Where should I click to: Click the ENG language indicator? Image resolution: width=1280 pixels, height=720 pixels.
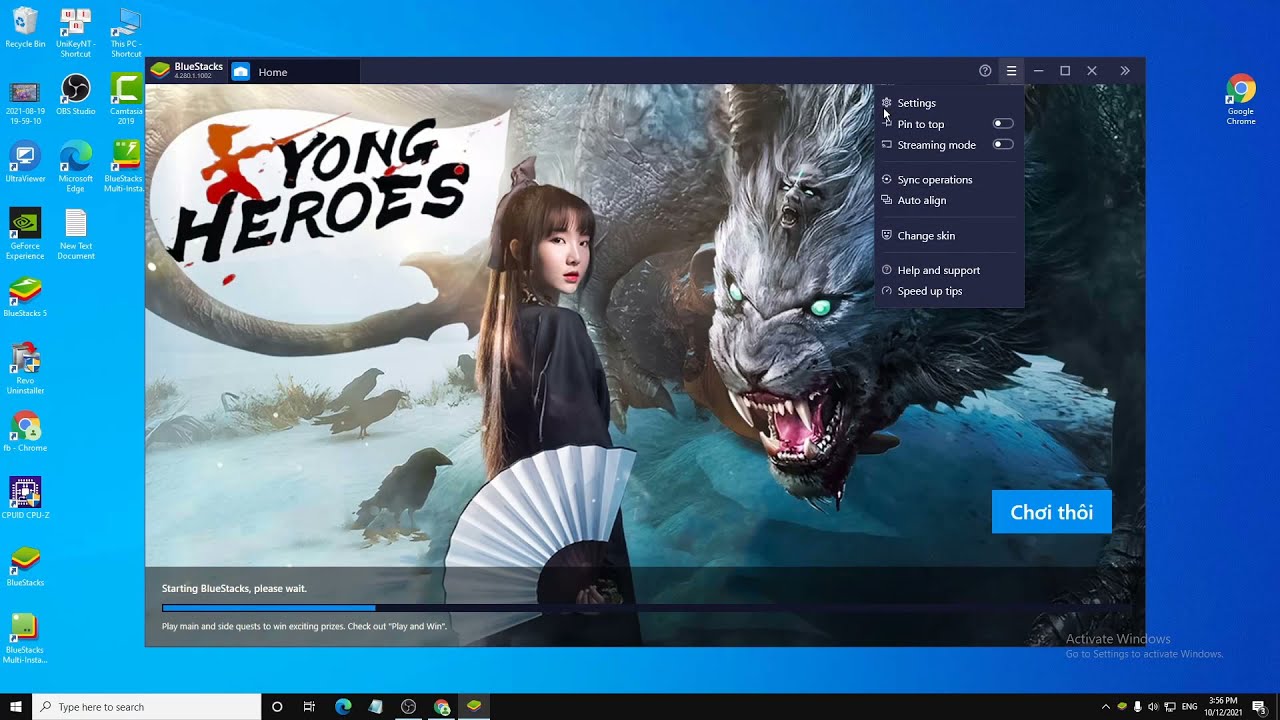pyautogui.click(x=1189, y=707)
